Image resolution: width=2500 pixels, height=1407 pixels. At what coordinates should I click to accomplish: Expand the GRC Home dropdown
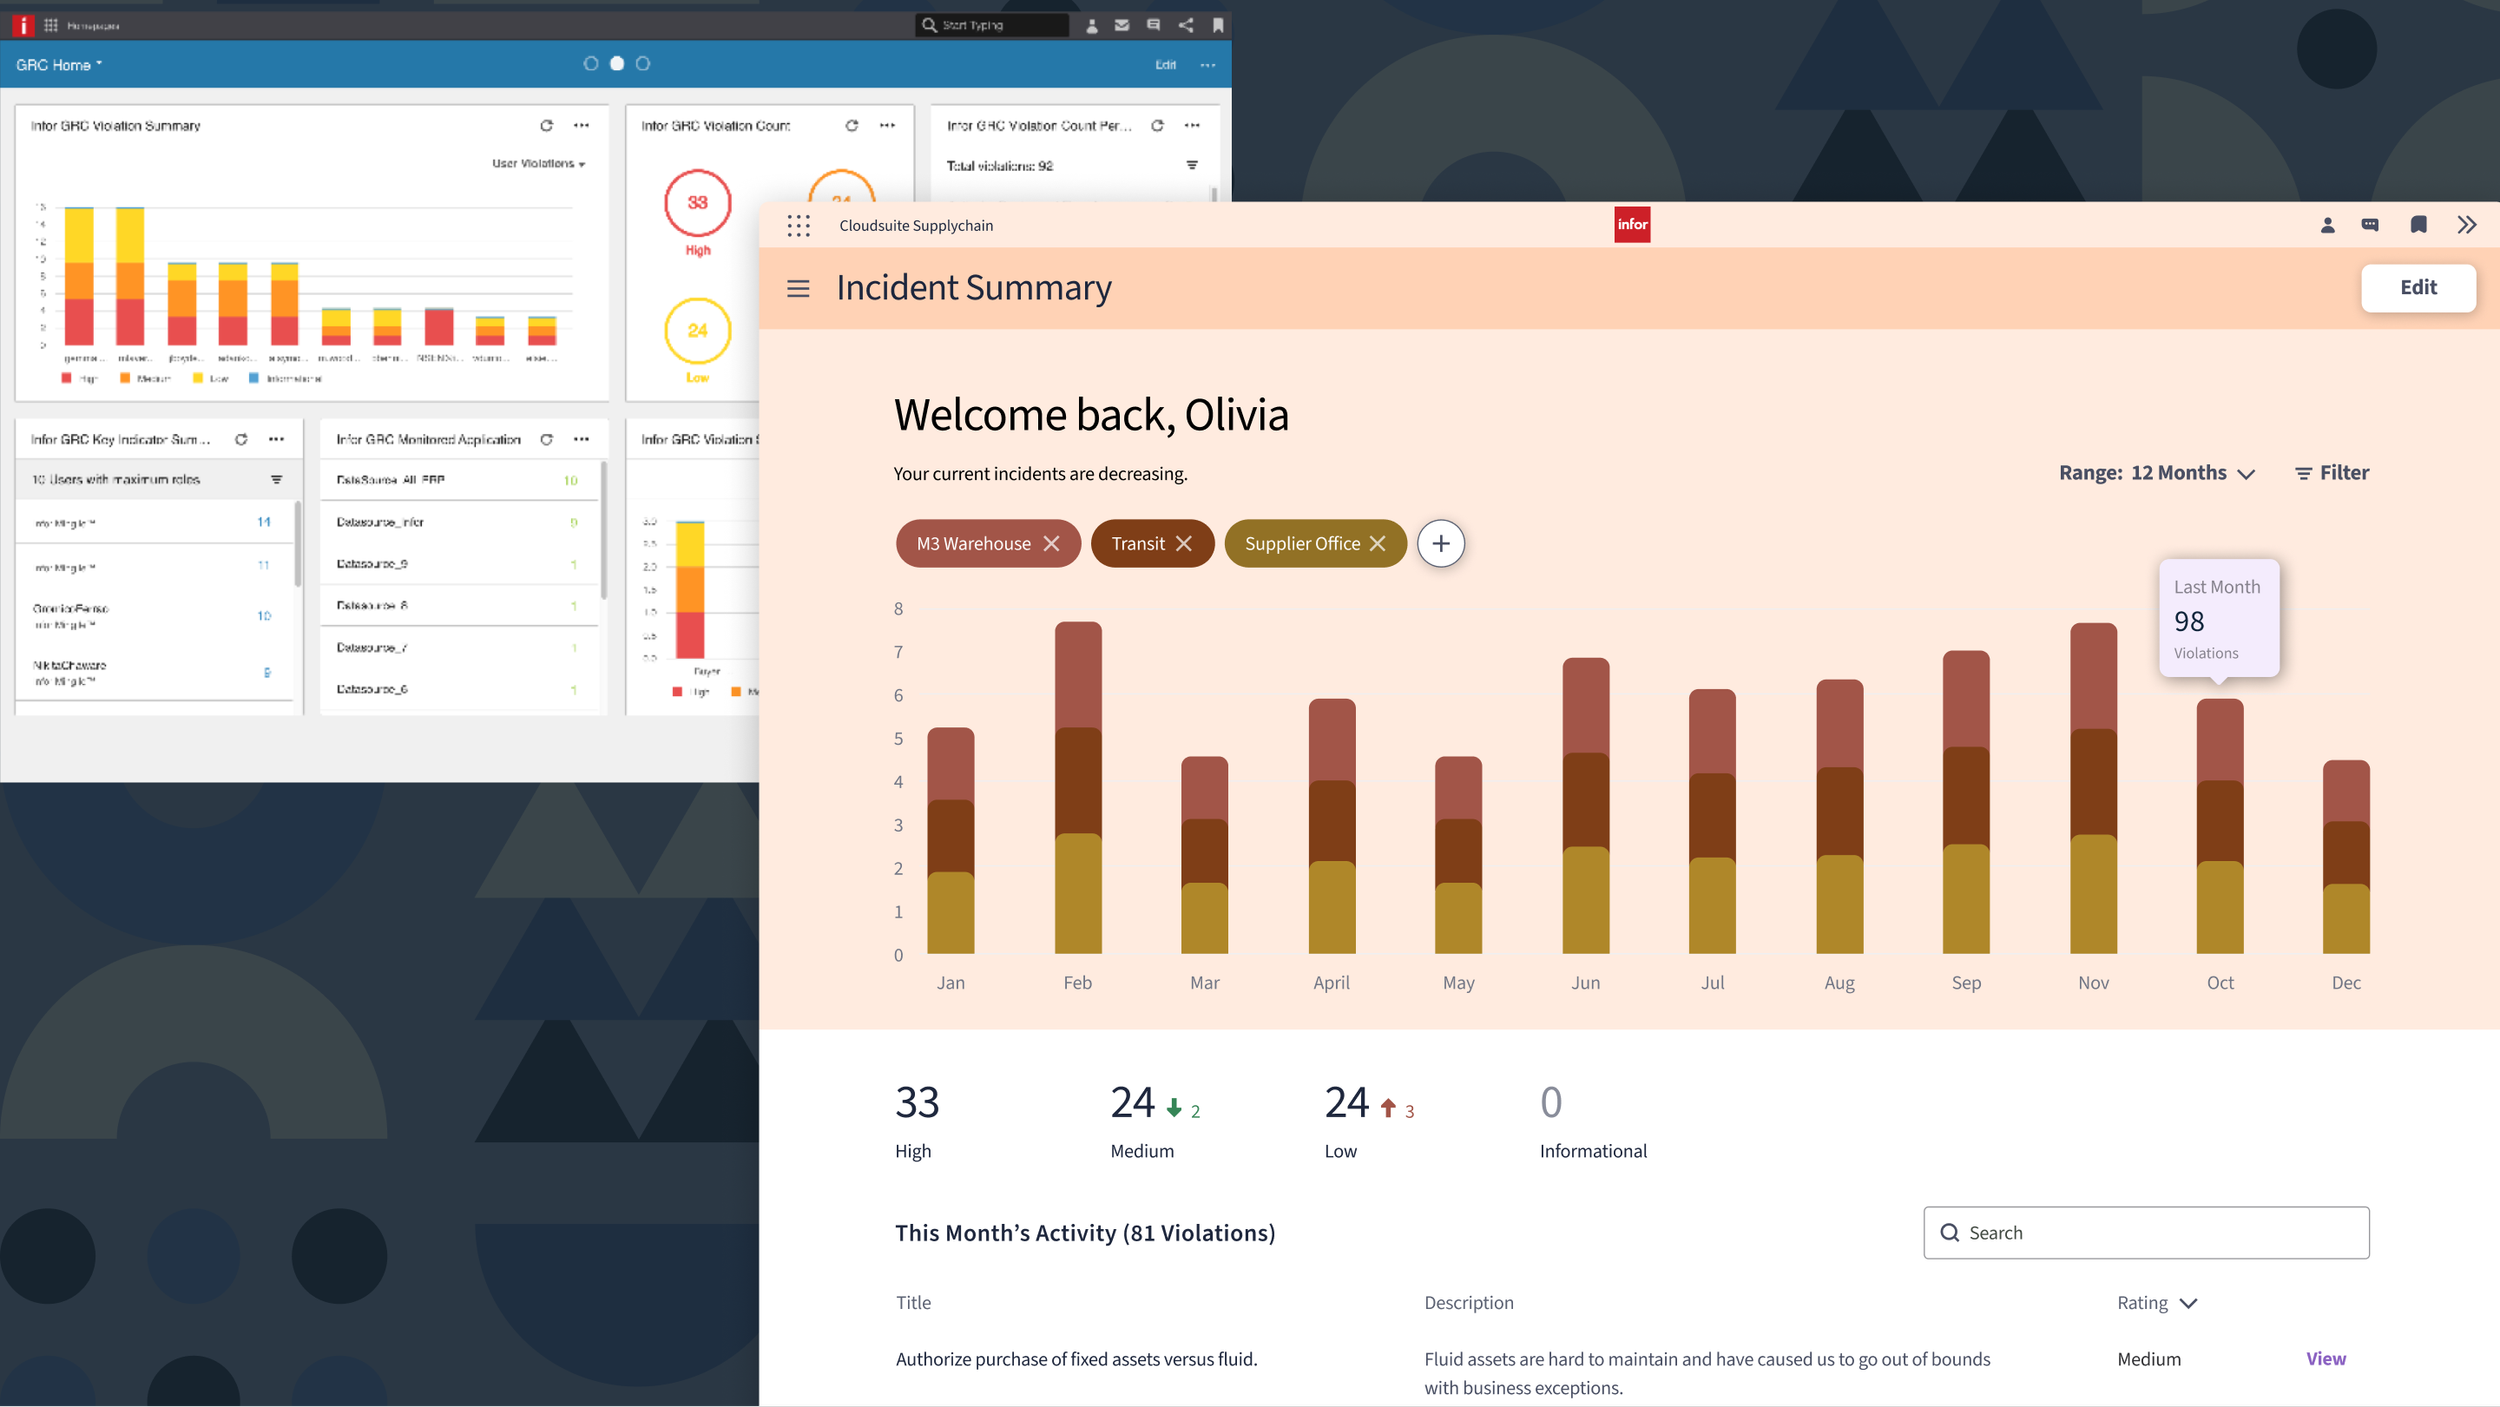[59, 65]
